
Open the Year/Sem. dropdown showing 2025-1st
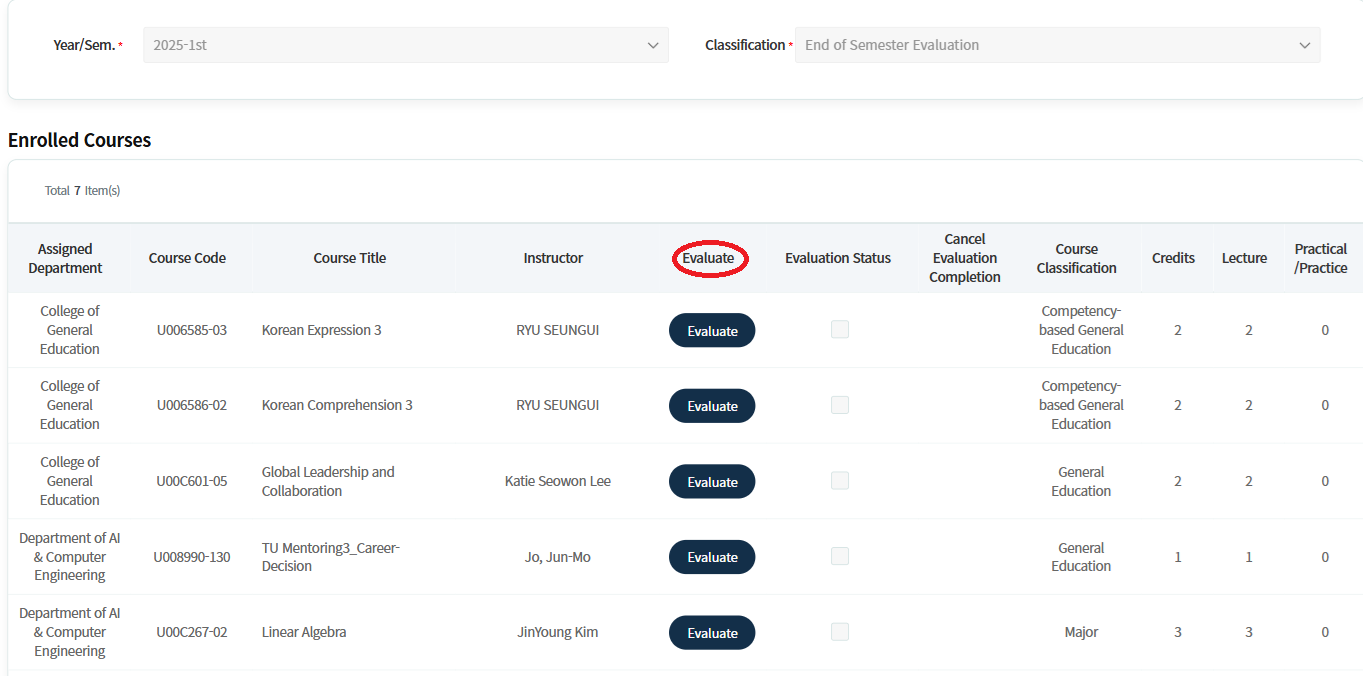[x=405, y=45]
